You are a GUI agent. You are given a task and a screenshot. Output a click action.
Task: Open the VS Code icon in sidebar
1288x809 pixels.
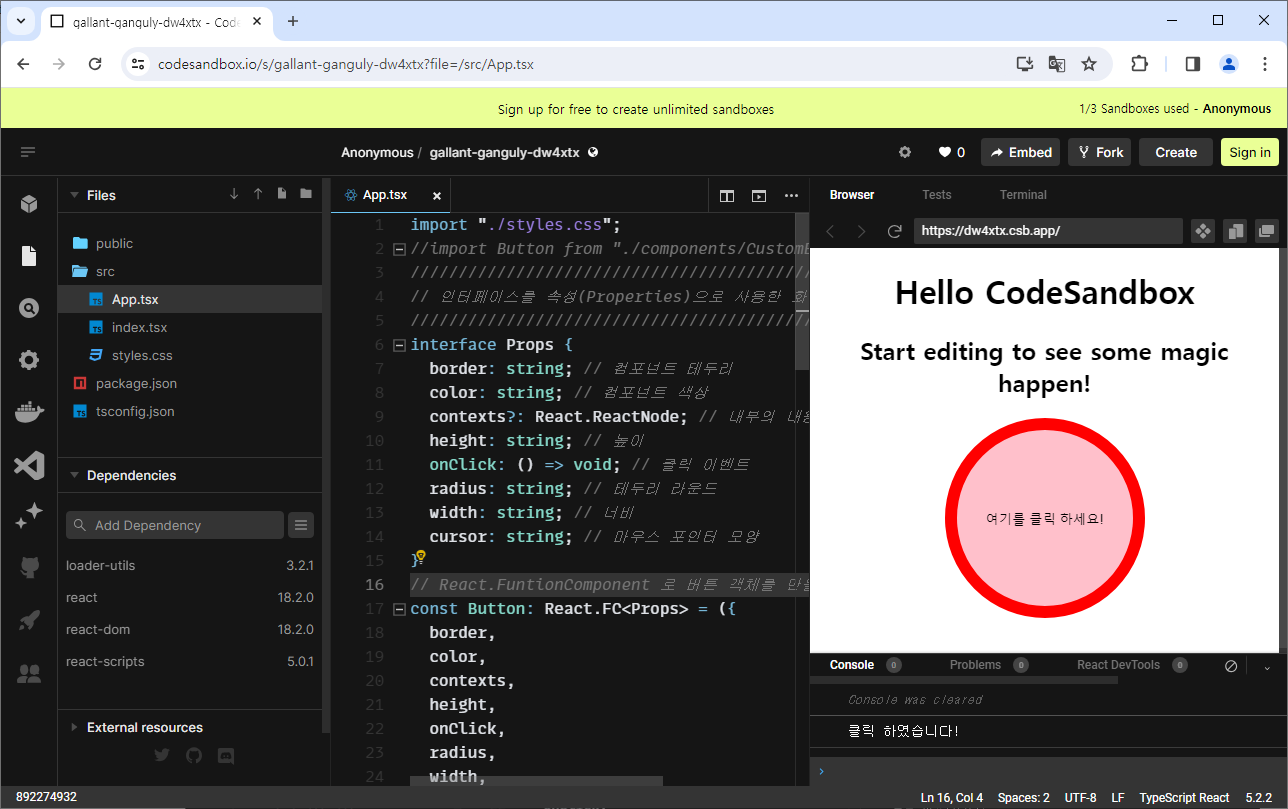29,464
